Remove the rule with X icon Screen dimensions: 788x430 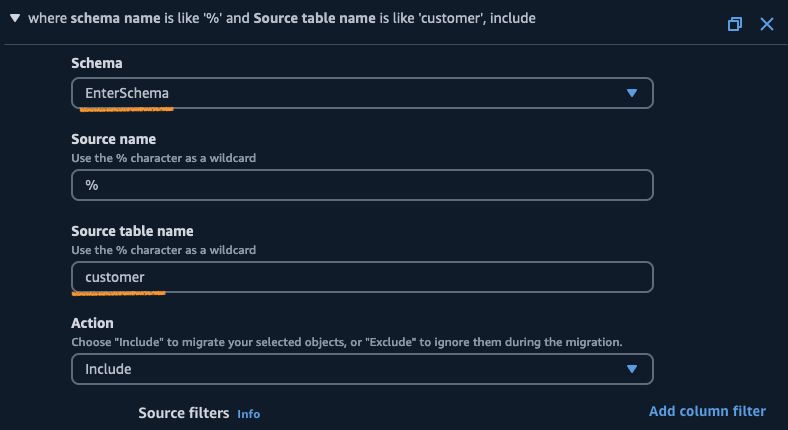767,23
